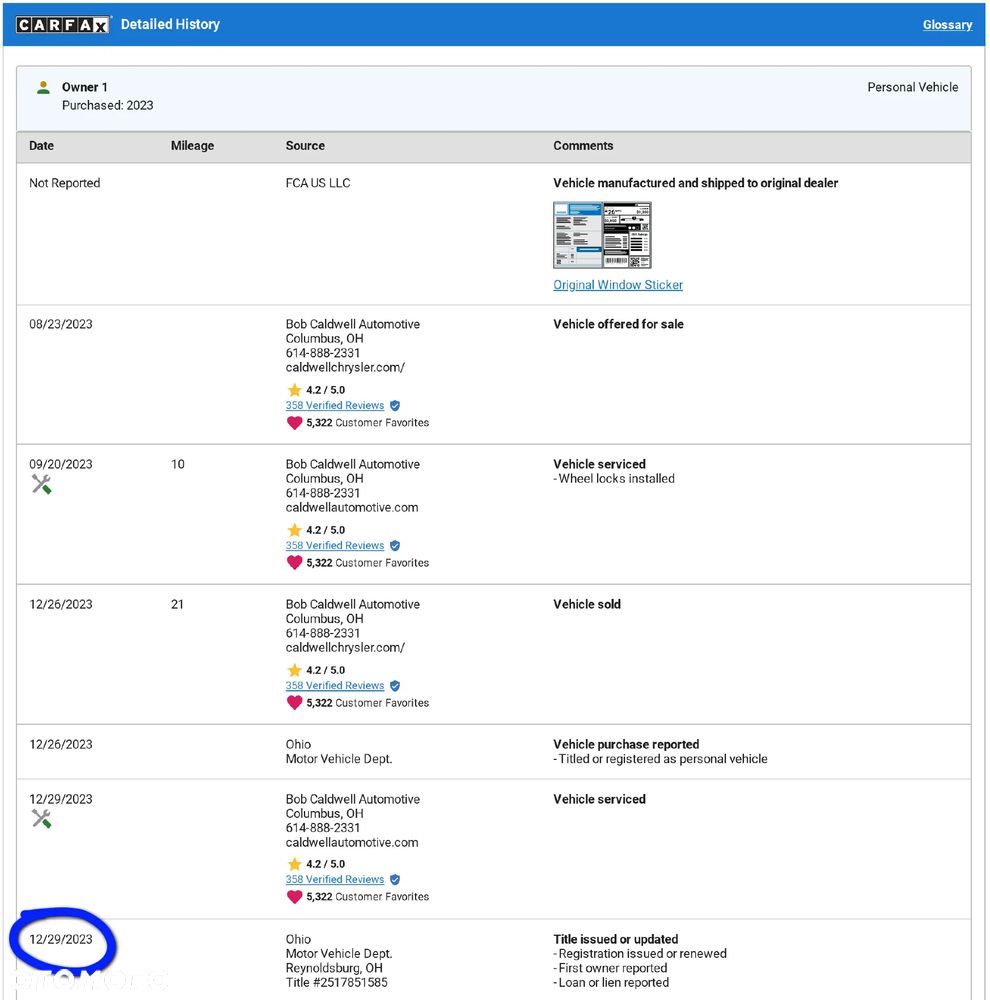Open the Original Window Sticker link
Image resolution: width=990 pixels, height=1000 pixels.
coord(617,285)
